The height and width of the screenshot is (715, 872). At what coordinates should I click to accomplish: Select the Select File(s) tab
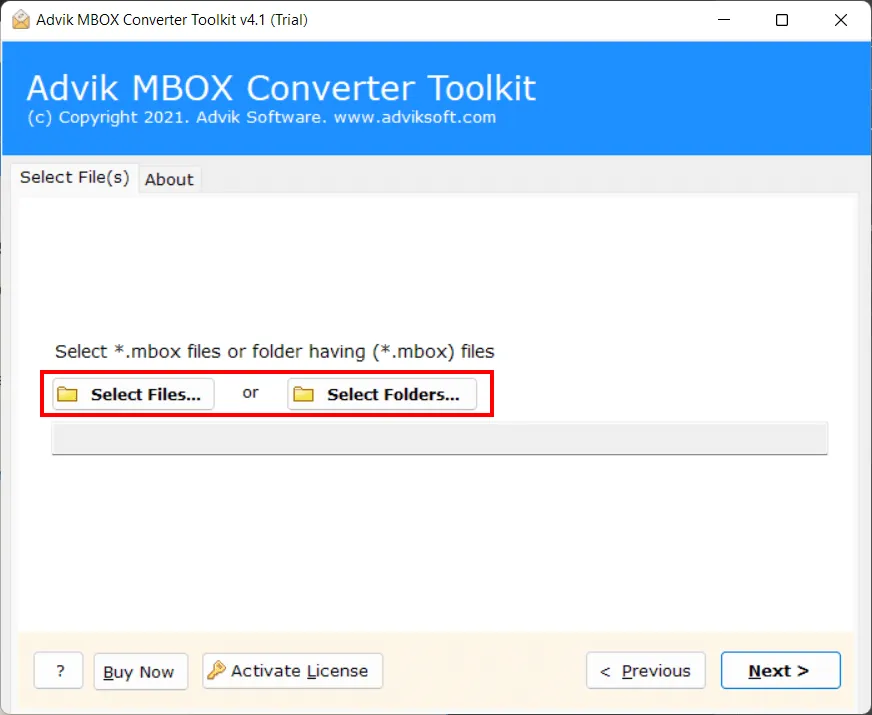click(x=73, y=177)
